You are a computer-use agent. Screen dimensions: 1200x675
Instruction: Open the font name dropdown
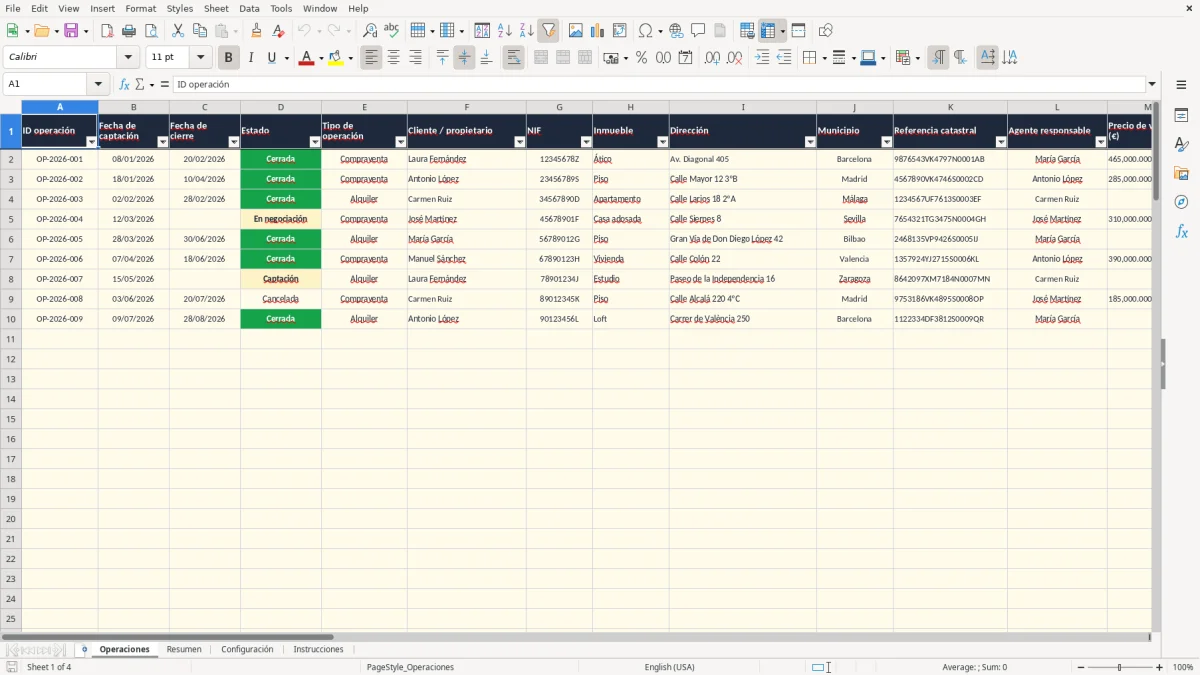(x=128, y=58)
